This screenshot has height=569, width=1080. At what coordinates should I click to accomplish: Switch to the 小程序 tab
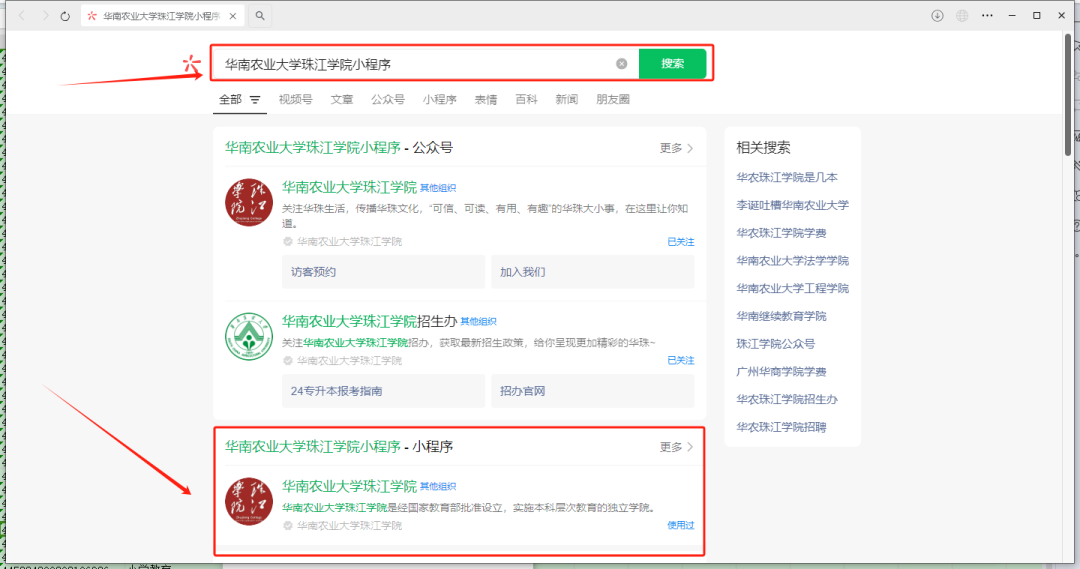(x=439, y=99)
